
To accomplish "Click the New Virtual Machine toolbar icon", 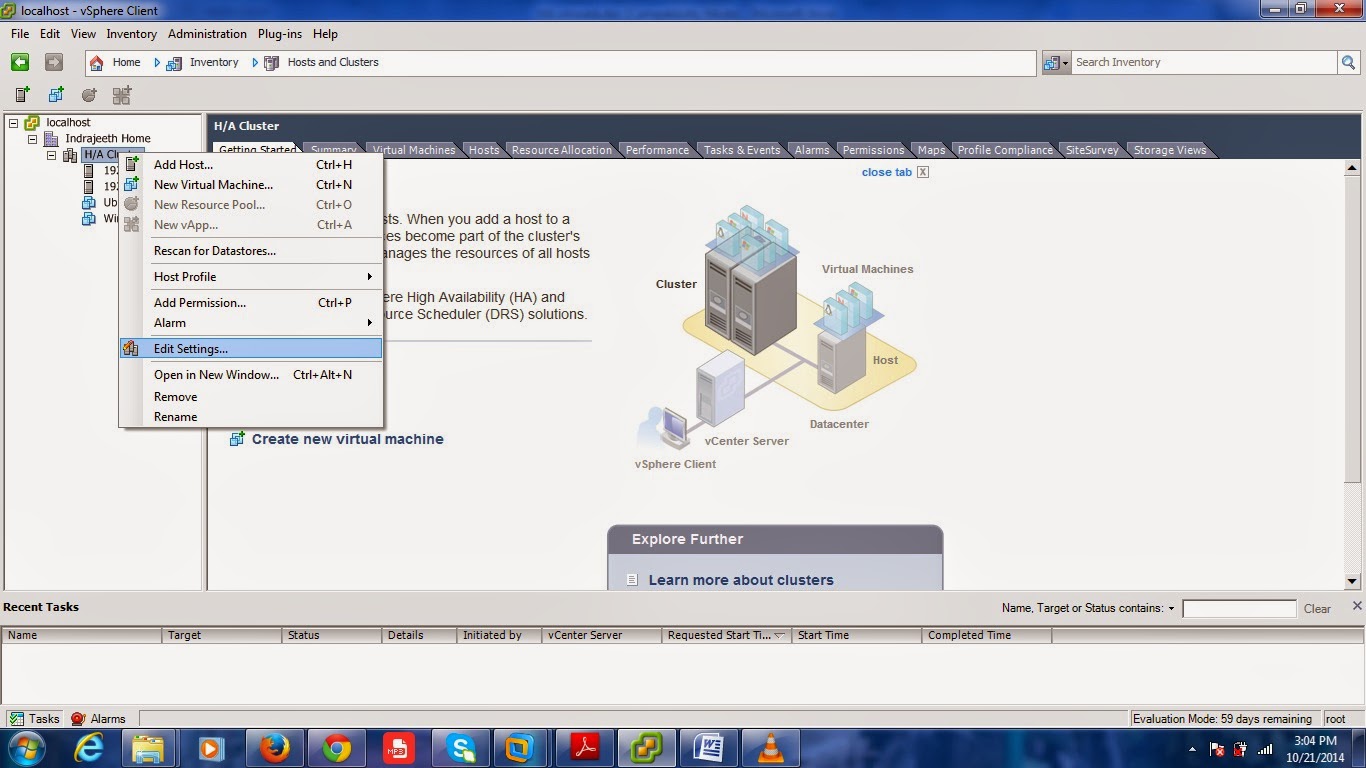I will point(56,94).
